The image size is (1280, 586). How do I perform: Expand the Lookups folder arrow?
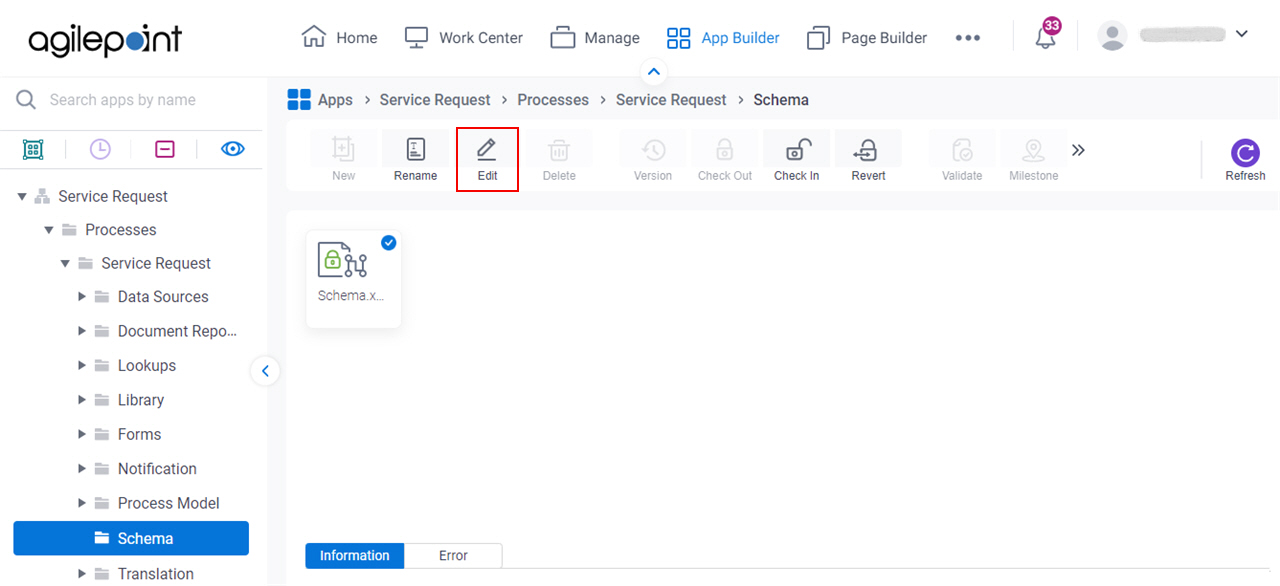click(x=82, y=366)
